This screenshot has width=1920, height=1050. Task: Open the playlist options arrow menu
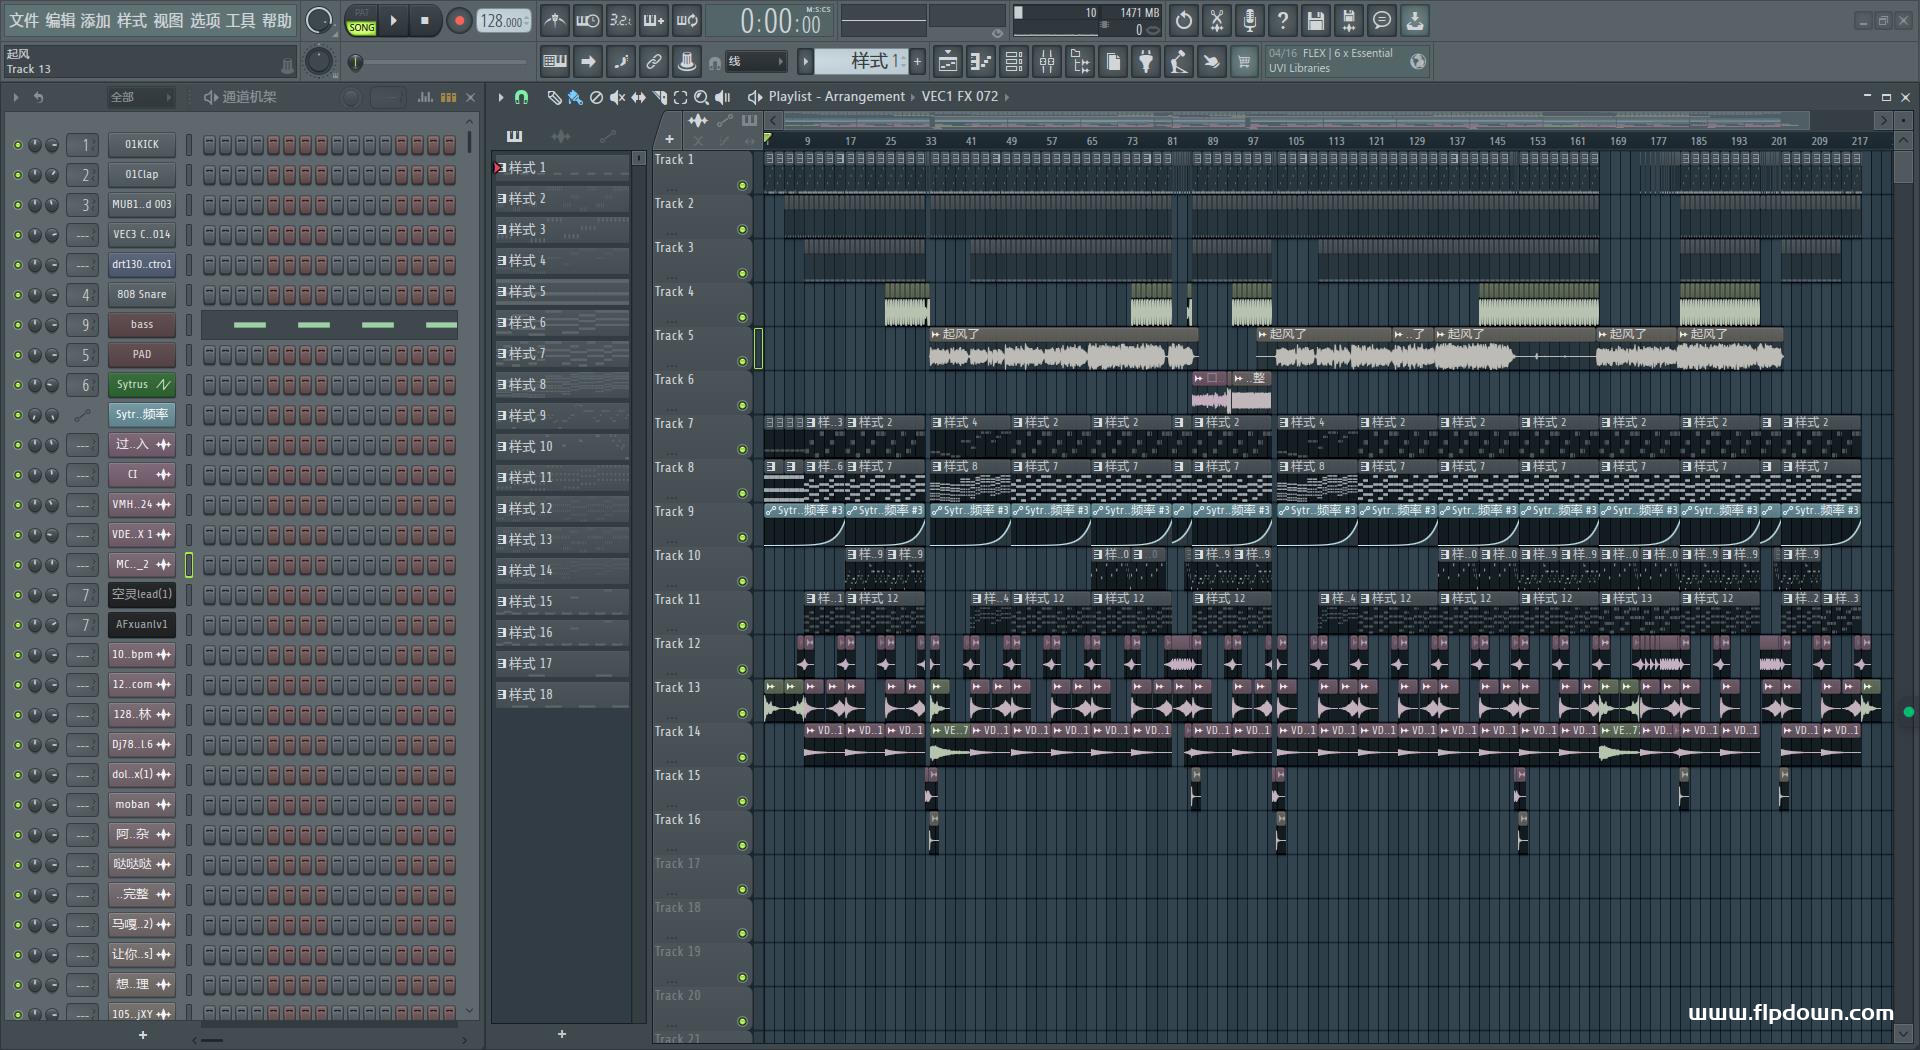501,97
